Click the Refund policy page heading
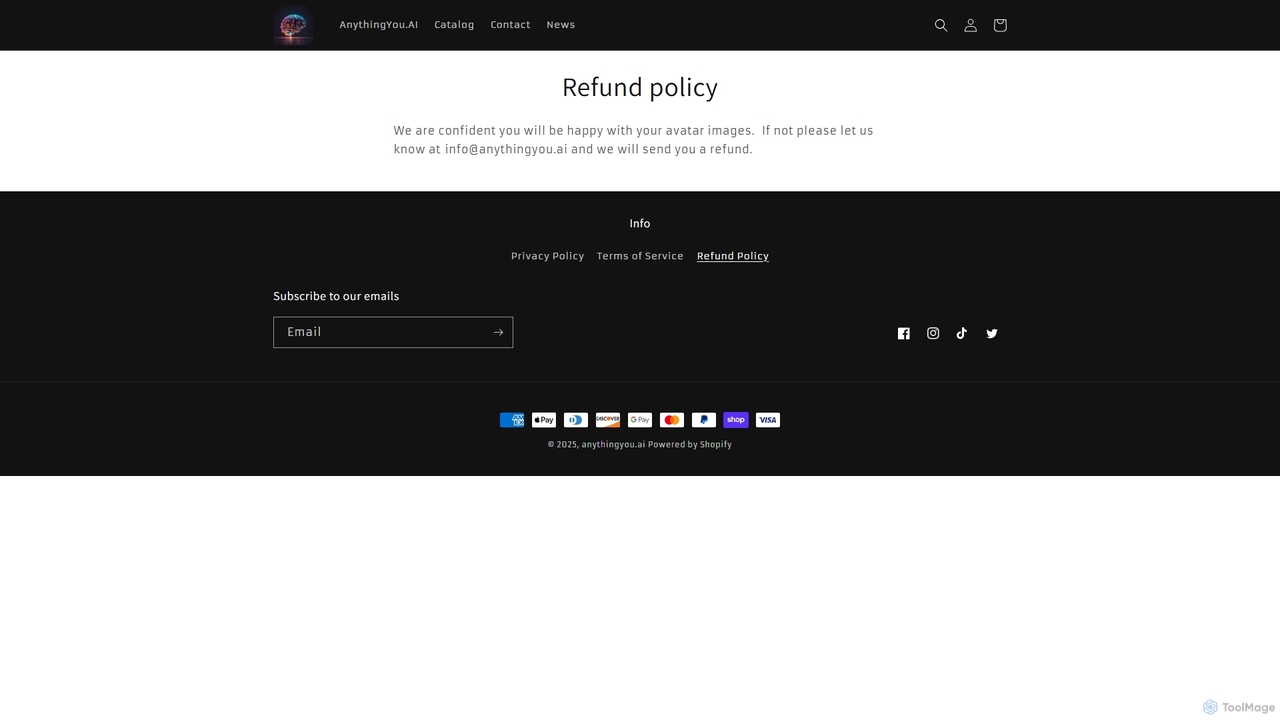The image size is (1280, 720). (x=640, y=87)
